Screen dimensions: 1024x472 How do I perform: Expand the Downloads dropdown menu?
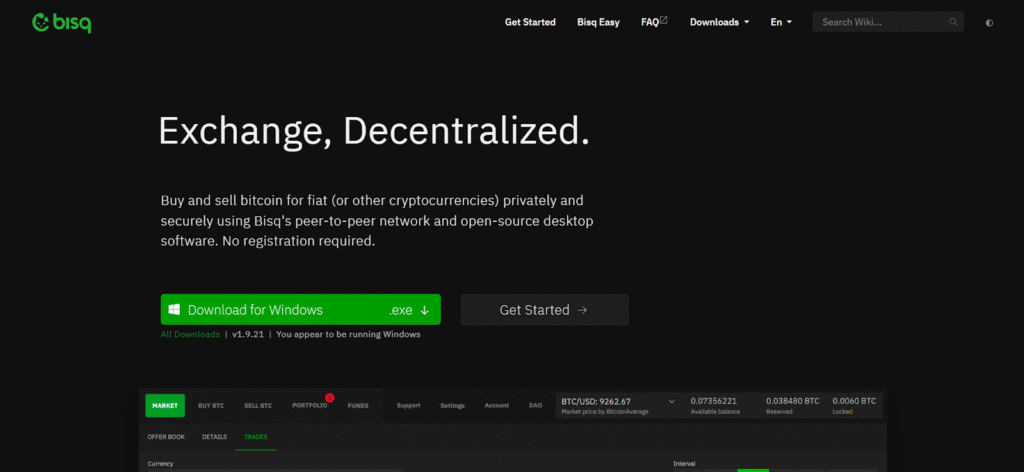point(719,22)
